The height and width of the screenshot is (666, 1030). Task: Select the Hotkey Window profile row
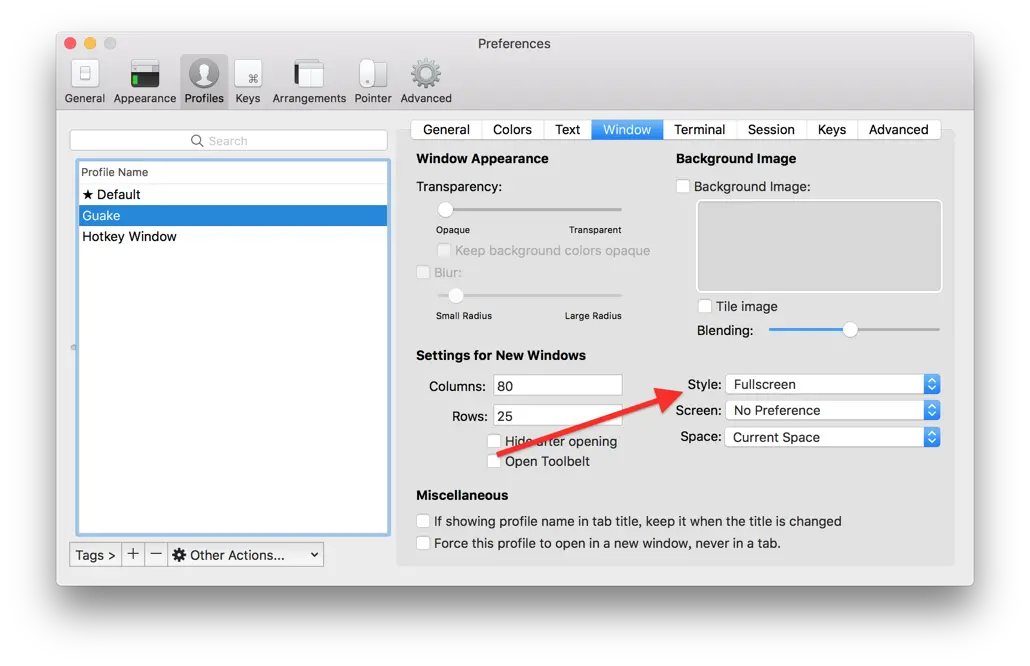(x=233, y=236)
